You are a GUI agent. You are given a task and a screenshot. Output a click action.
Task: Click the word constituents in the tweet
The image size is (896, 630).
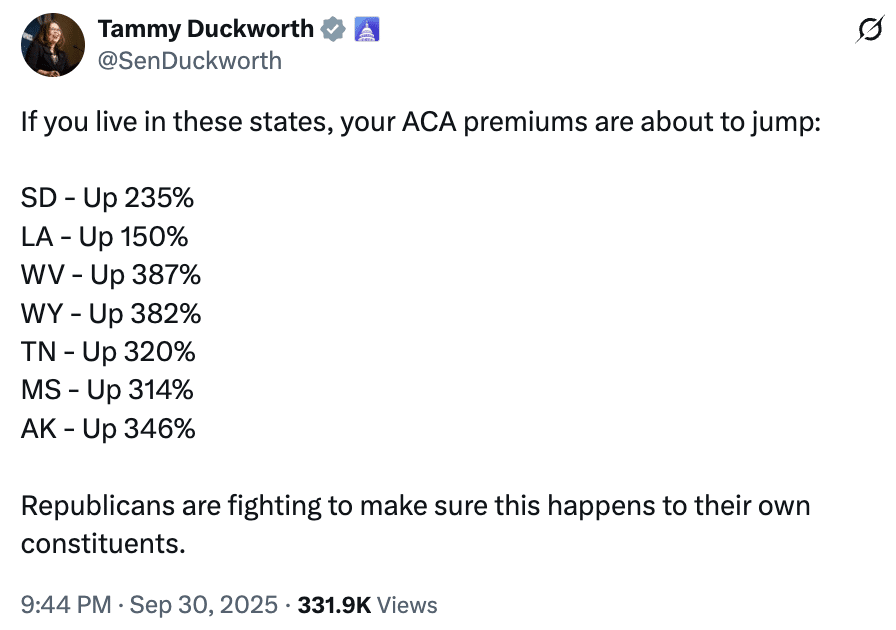[103, 544]
